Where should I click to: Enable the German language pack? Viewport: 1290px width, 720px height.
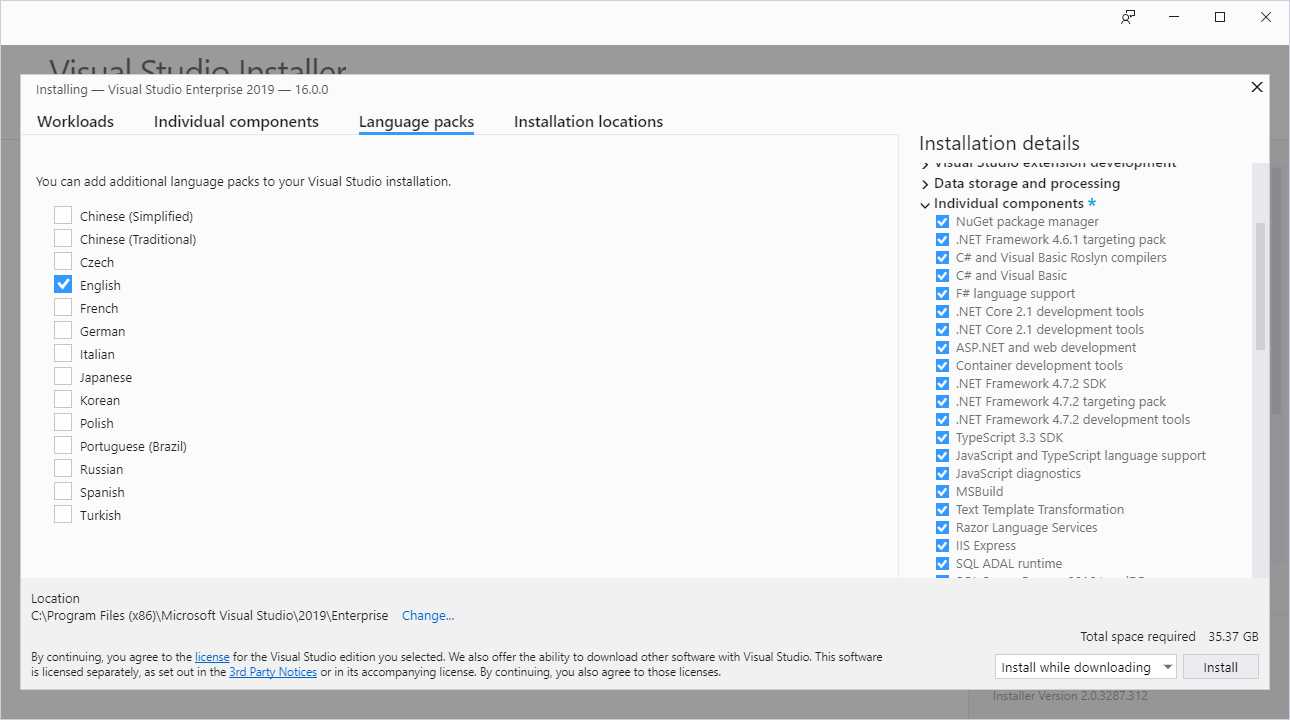[63, 330]
